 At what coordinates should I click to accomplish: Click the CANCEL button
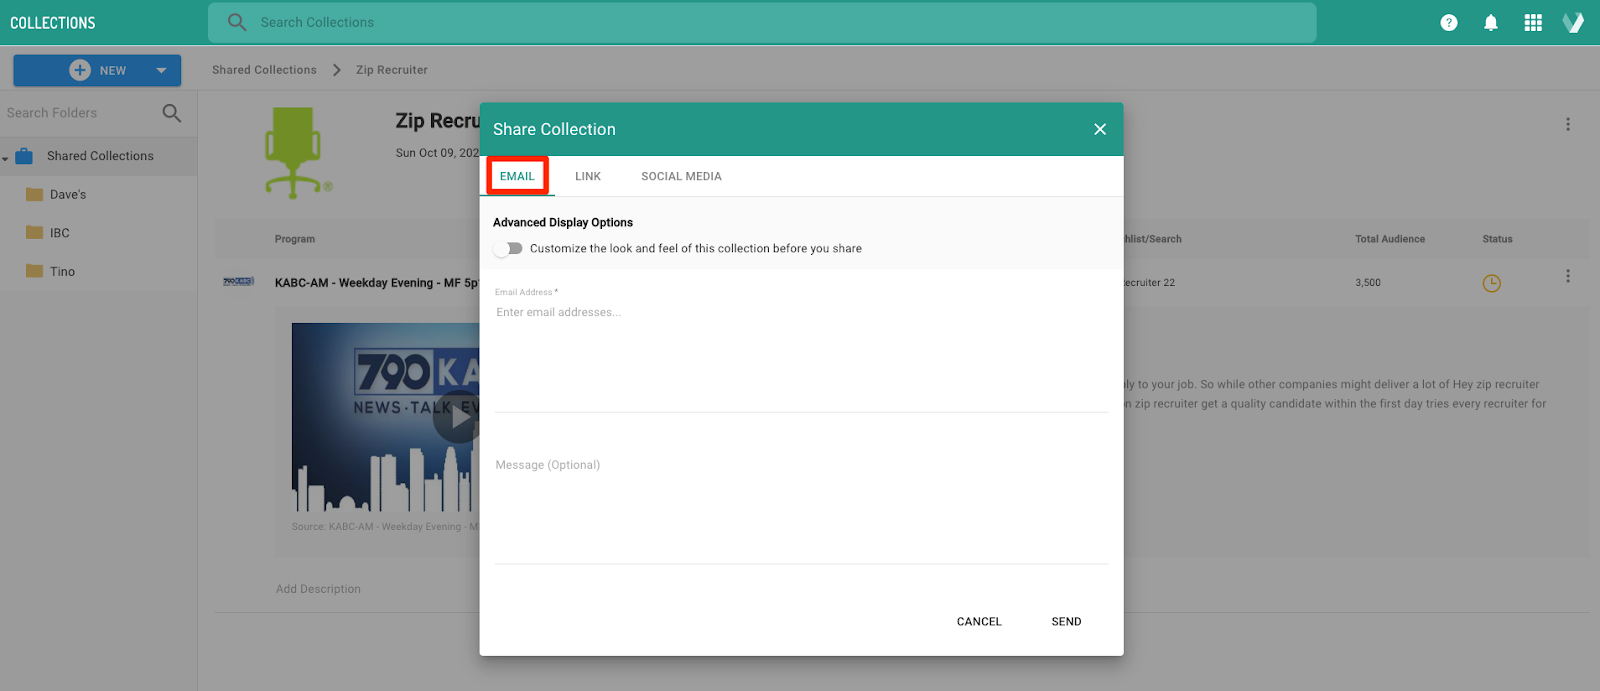[x=979, y=621]
